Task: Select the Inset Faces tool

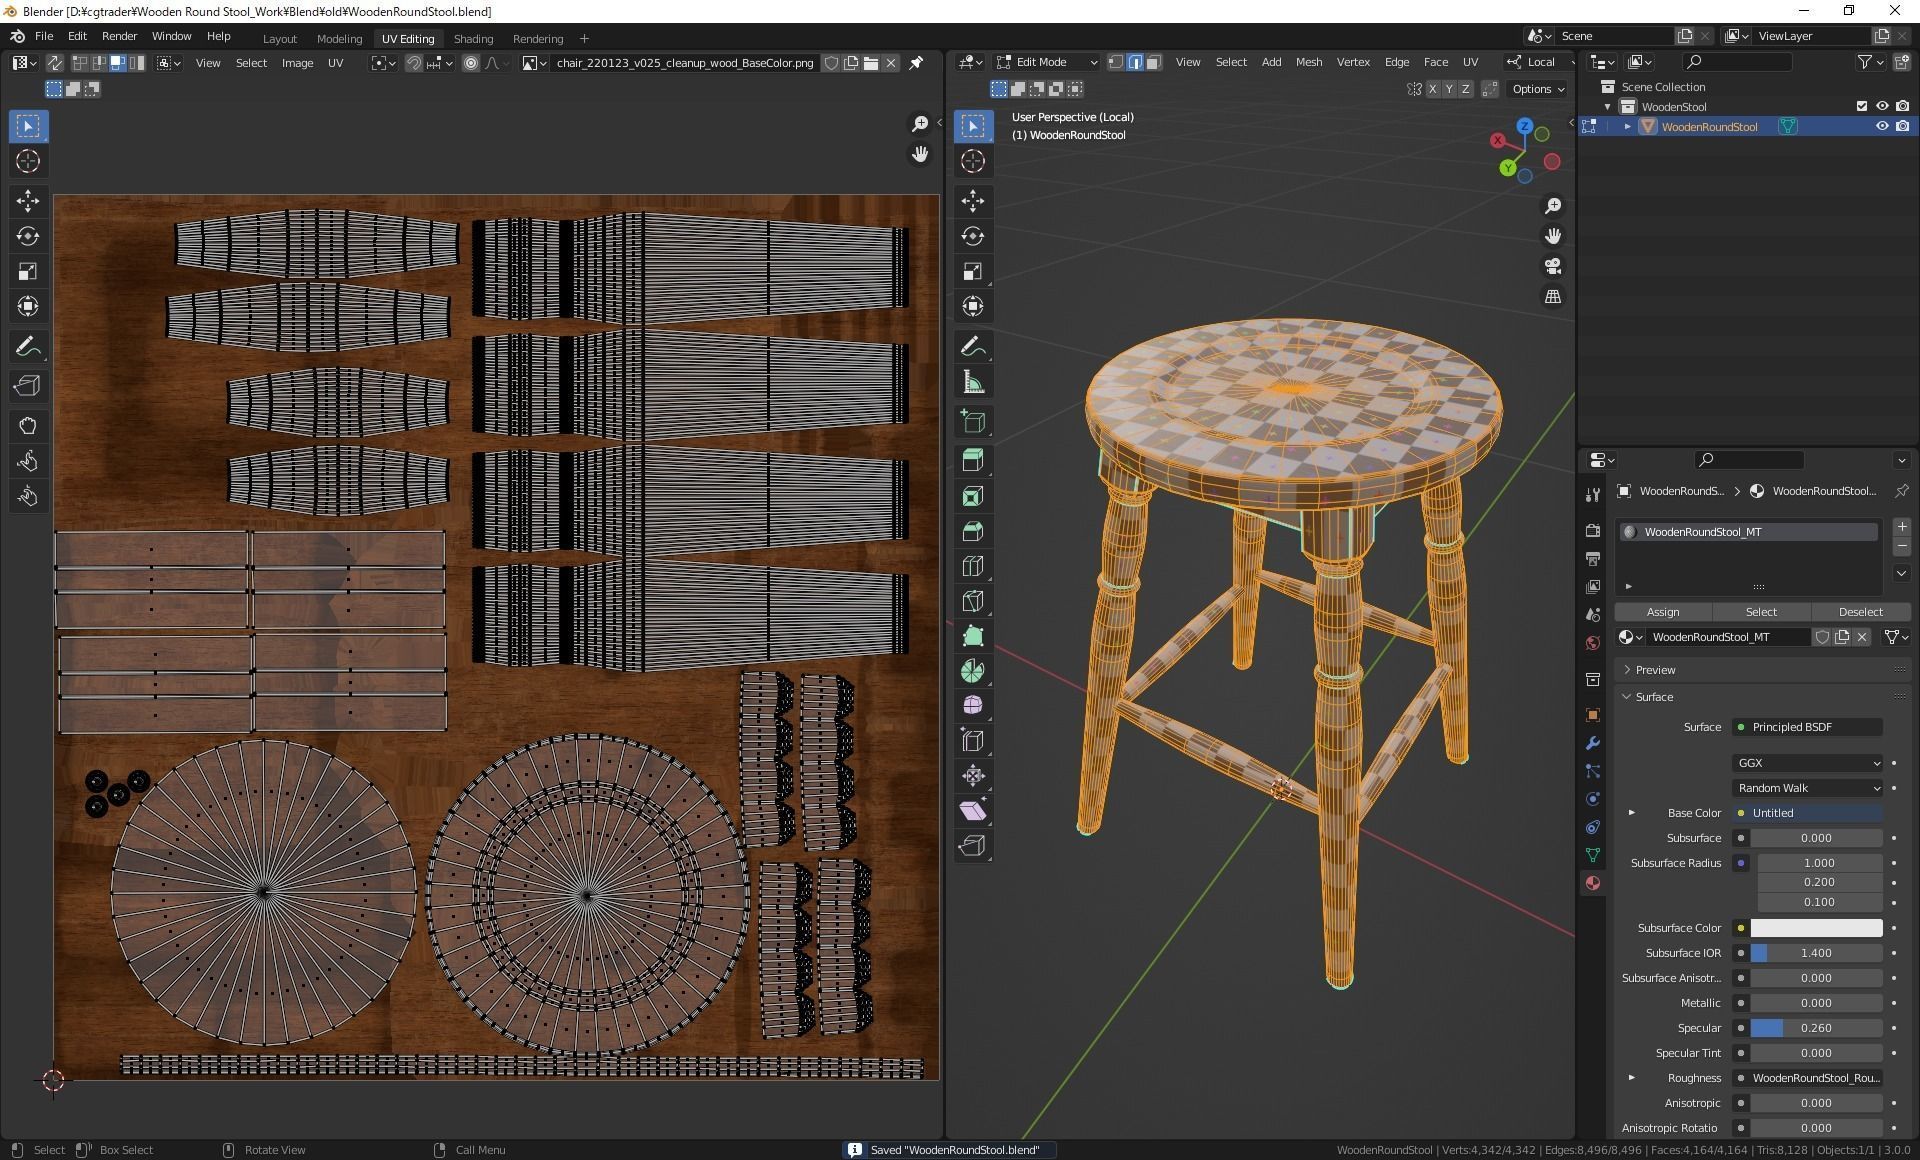Action: coord(973,496)
